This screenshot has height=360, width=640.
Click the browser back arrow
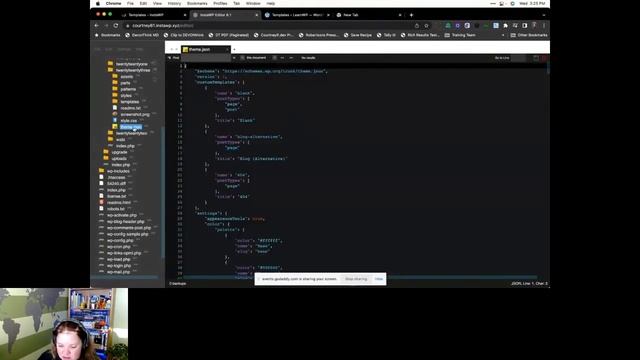97,25
